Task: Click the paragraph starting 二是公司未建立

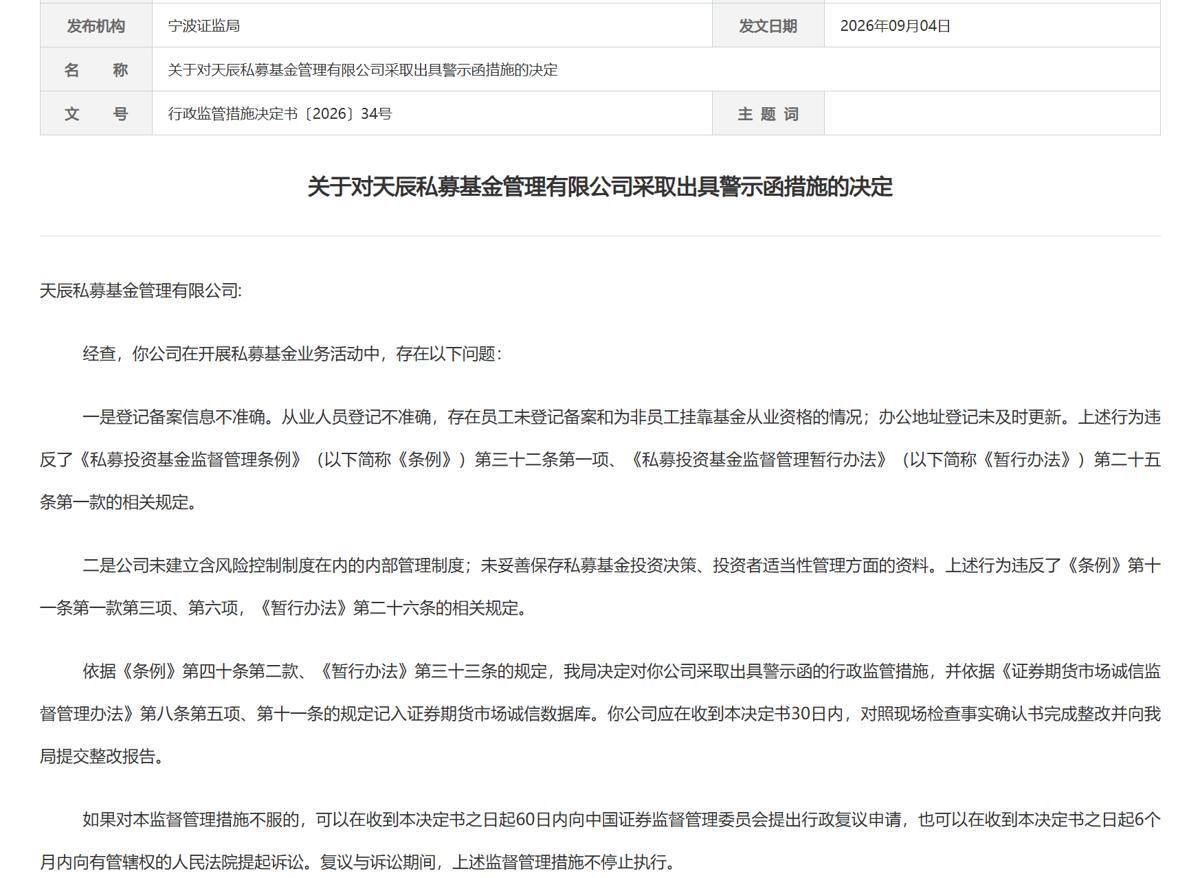Action: tap(600, 586)
